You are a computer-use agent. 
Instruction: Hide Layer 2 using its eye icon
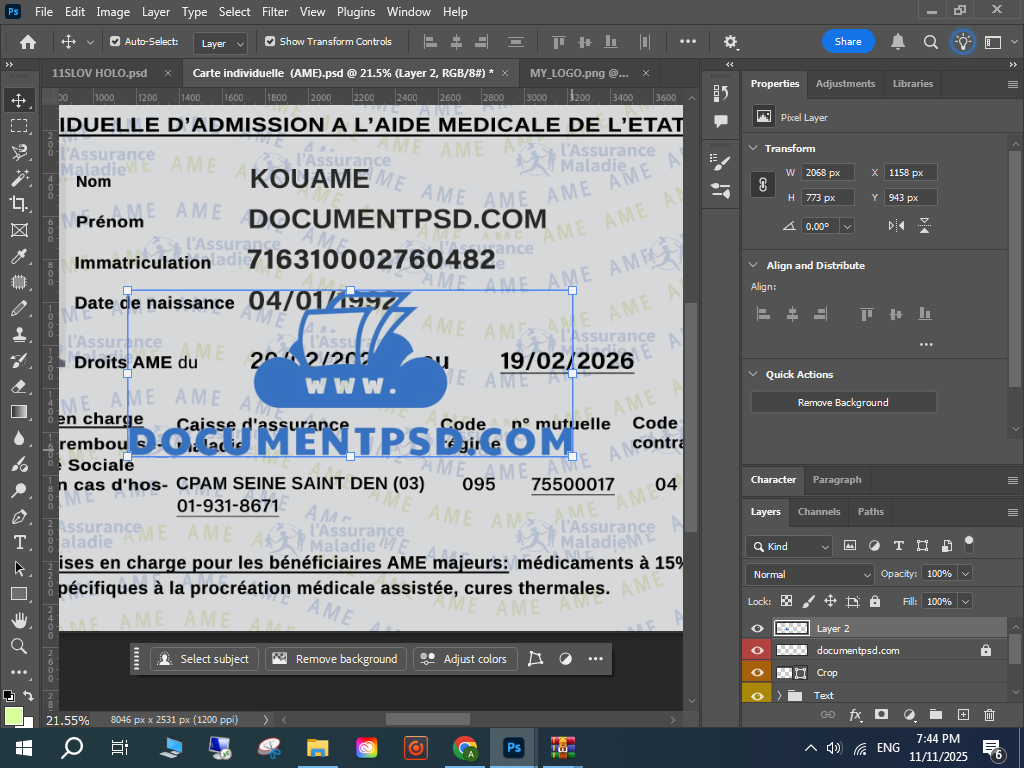point(757,628)
